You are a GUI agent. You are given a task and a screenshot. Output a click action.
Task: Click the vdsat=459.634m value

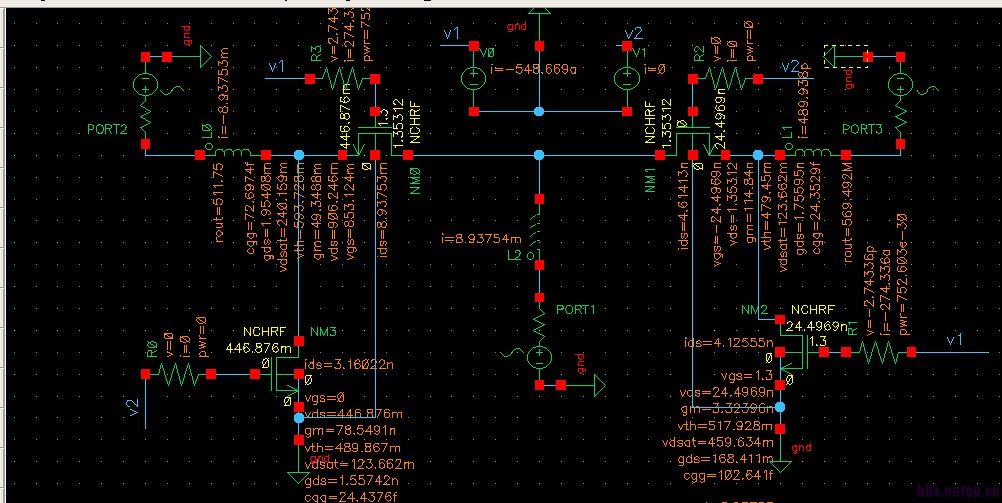719,442
